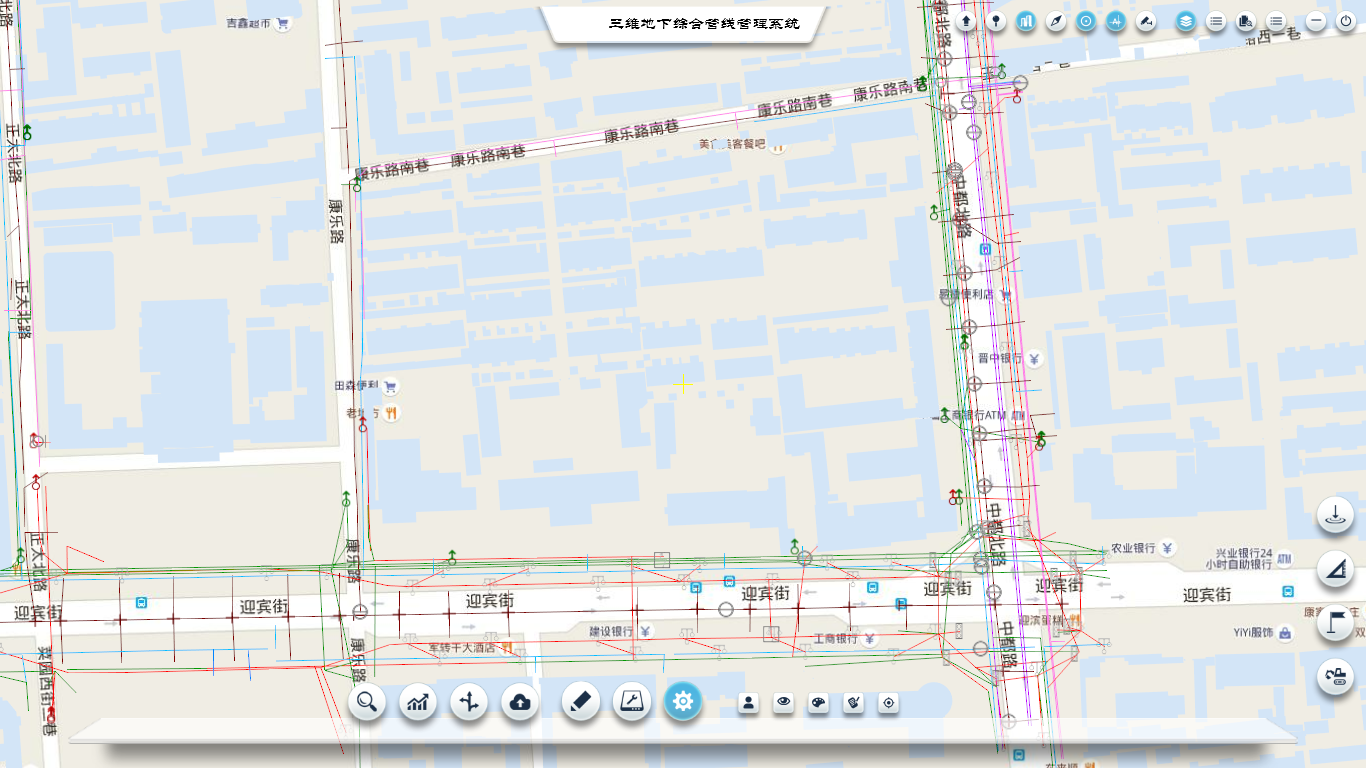
Task: Select the pencil edit tool
Action: coord(580,702)
